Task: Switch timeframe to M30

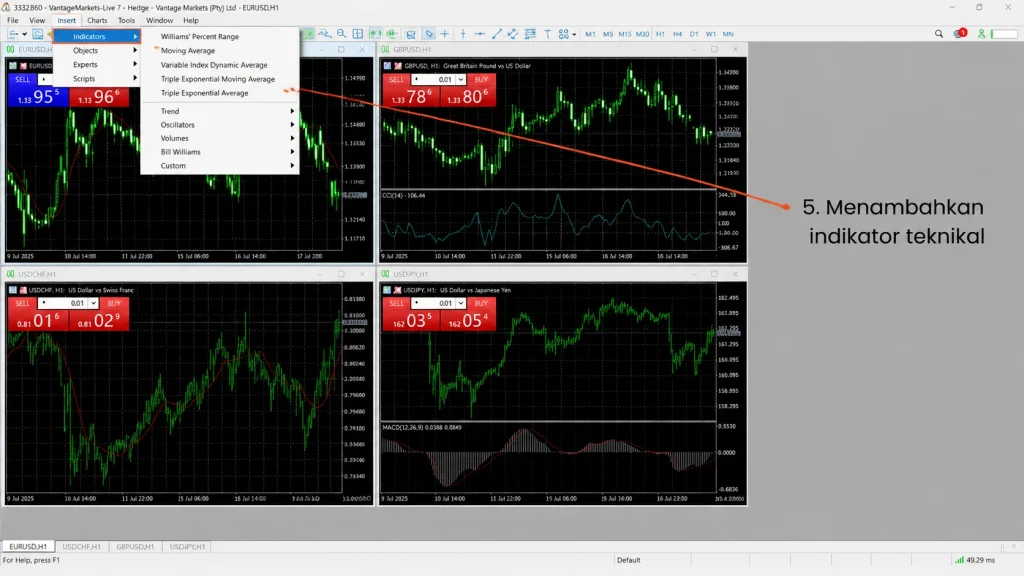Action: (x=643, y=34)
